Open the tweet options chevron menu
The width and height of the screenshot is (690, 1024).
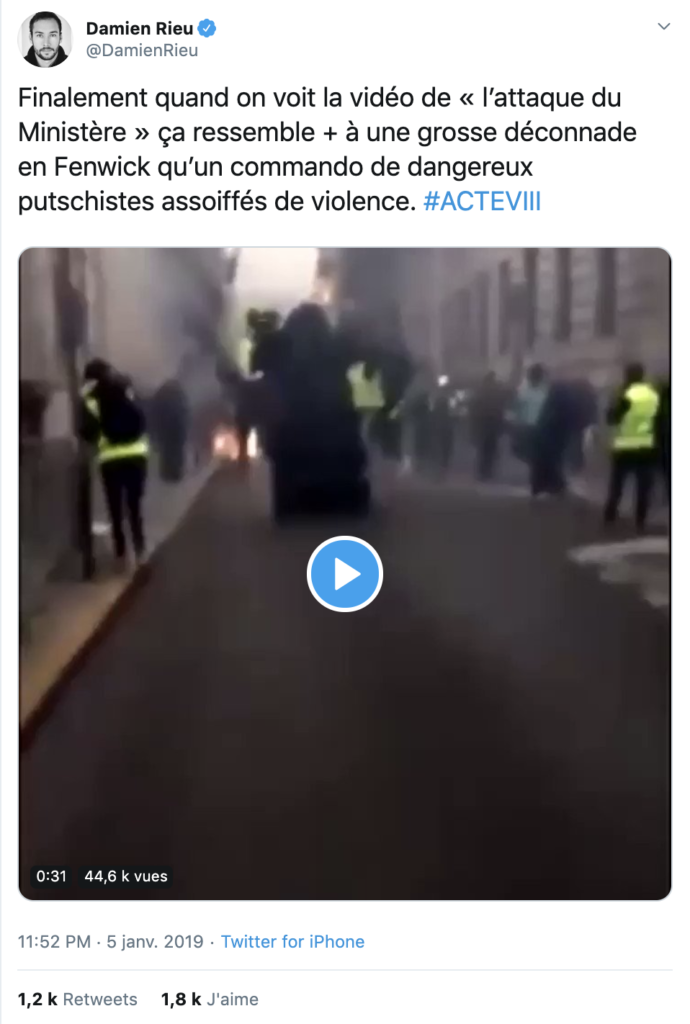664,27
